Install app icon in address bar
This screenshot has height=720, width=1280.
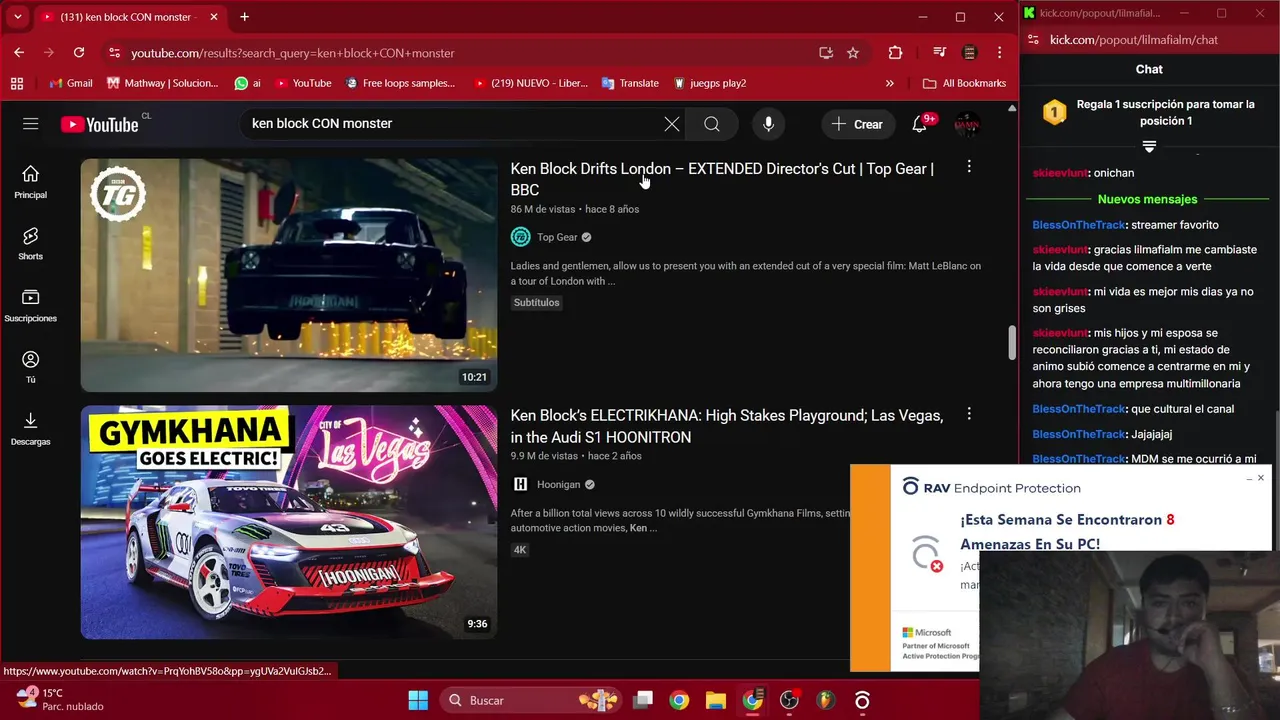[x=826, y=53]
